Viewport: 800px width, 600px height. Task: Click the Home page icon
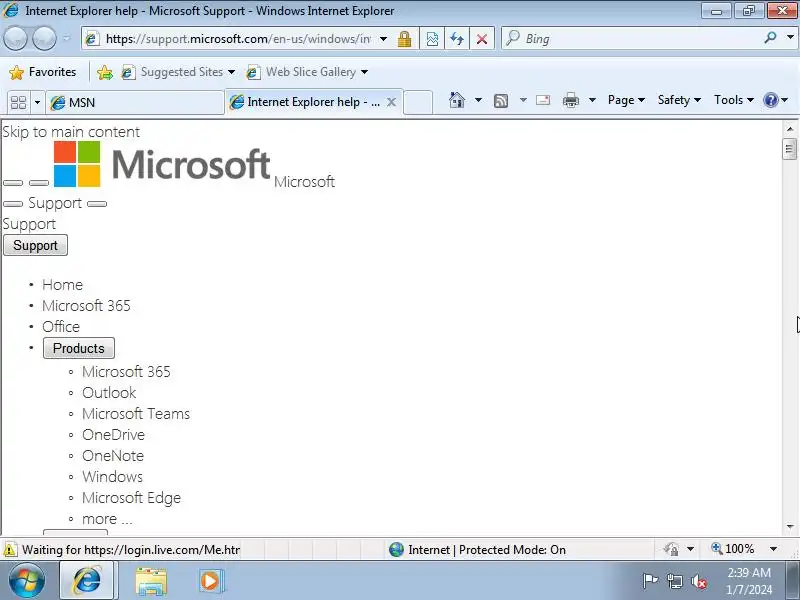pyautogui.click(x=457, y=100)
